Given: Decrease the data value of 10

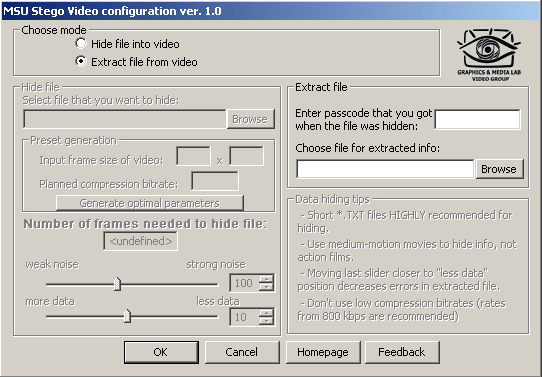Looking at the screenshot, I should (267, 321).
